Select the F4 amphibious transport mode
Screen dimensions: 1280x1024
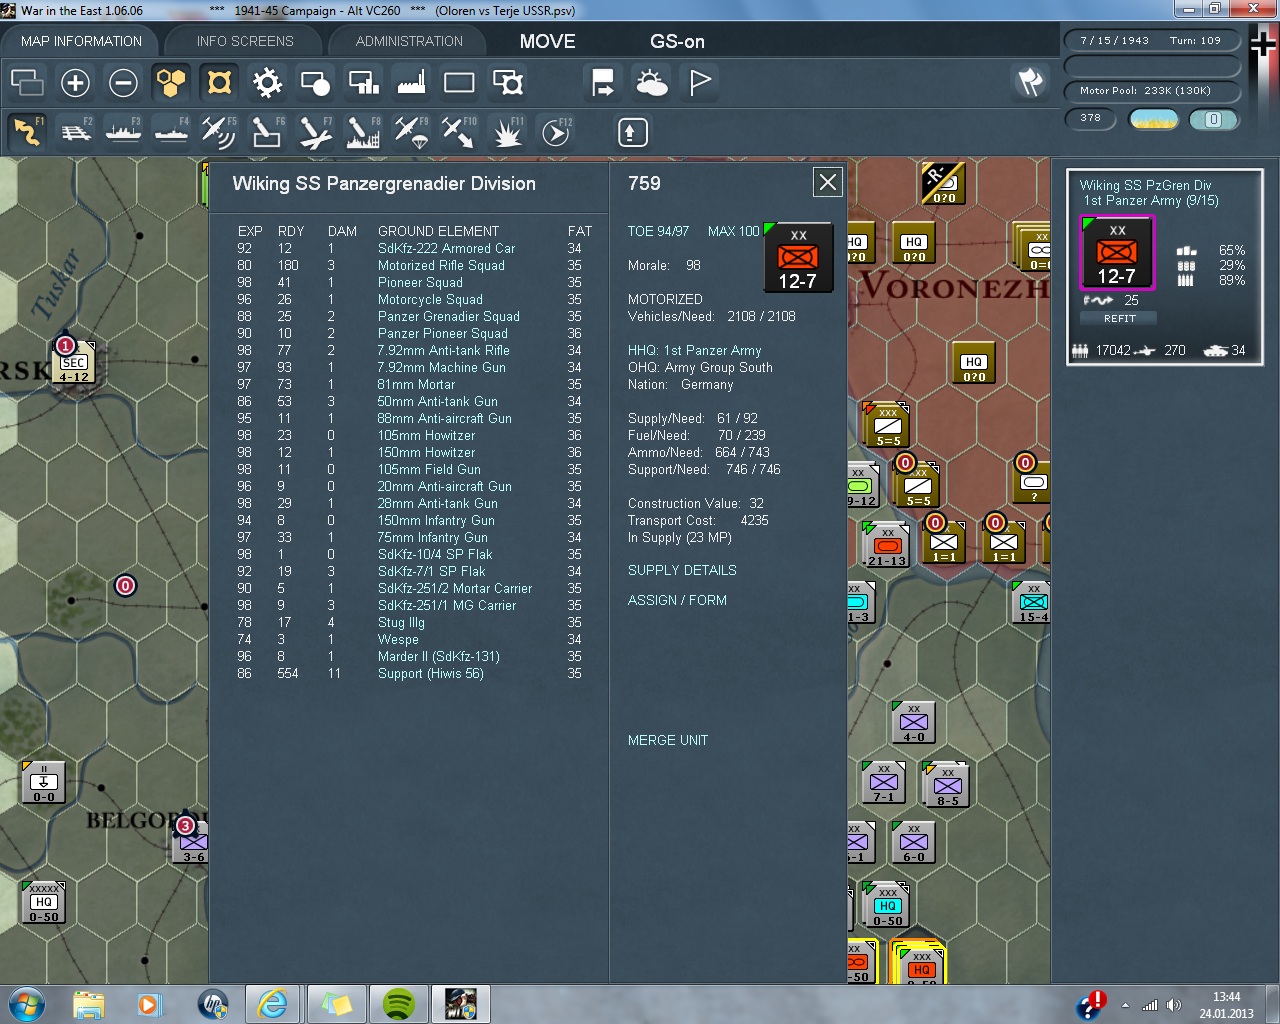(171, 131)
